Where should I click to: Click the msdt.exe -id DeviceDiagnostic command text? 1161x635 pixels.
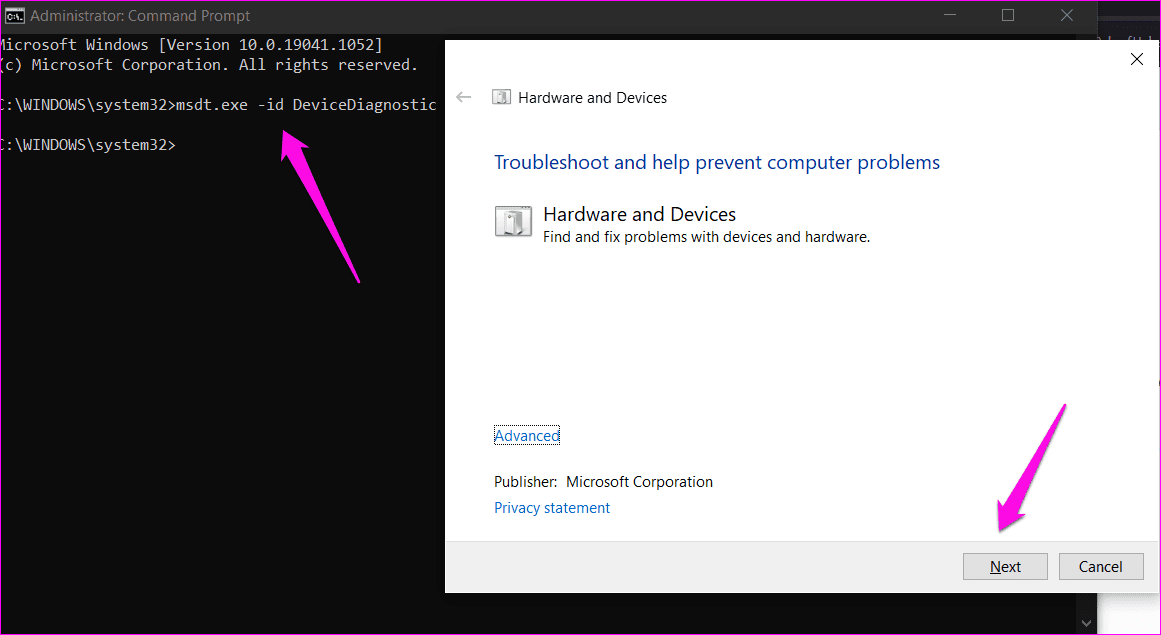[306, 104]
